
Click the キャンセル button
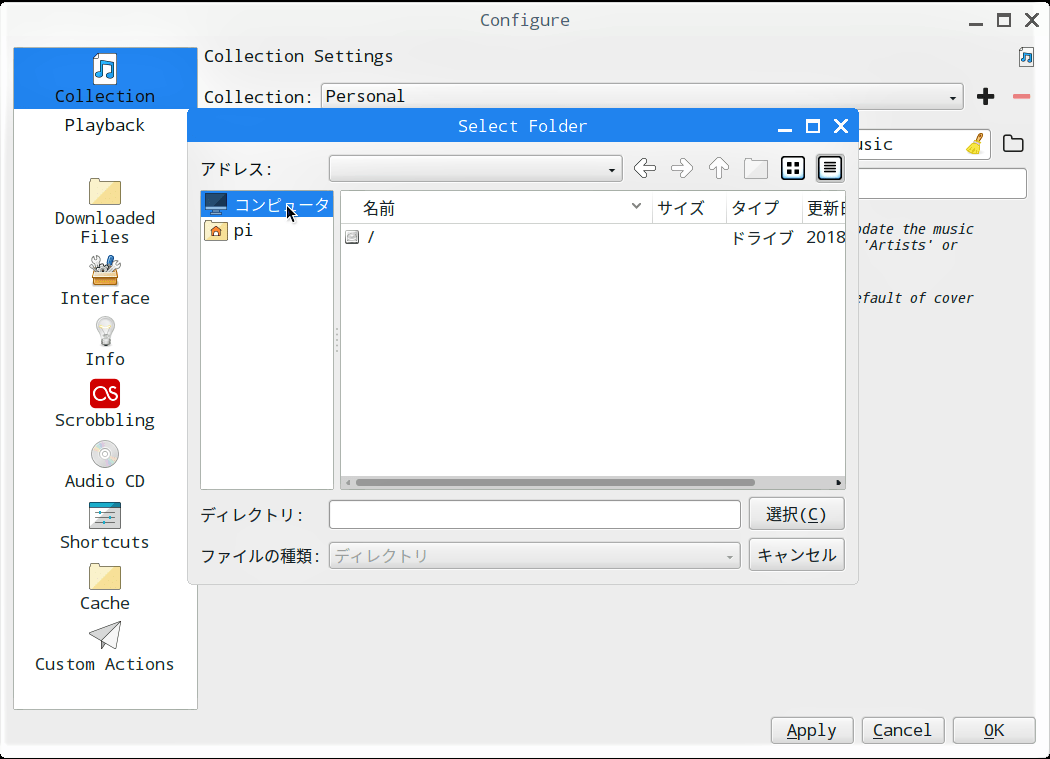(x=796, y=555)
